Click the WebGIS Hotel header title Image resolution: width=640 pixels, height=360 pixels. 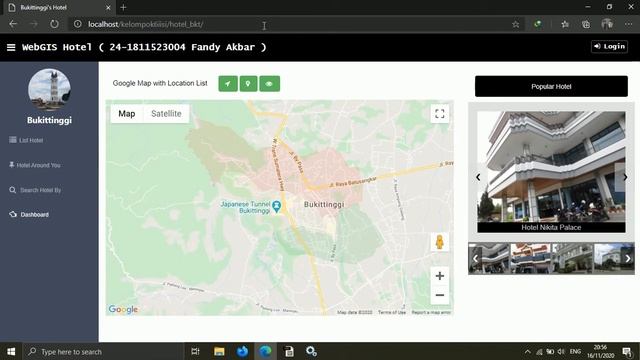coord(144,47)
